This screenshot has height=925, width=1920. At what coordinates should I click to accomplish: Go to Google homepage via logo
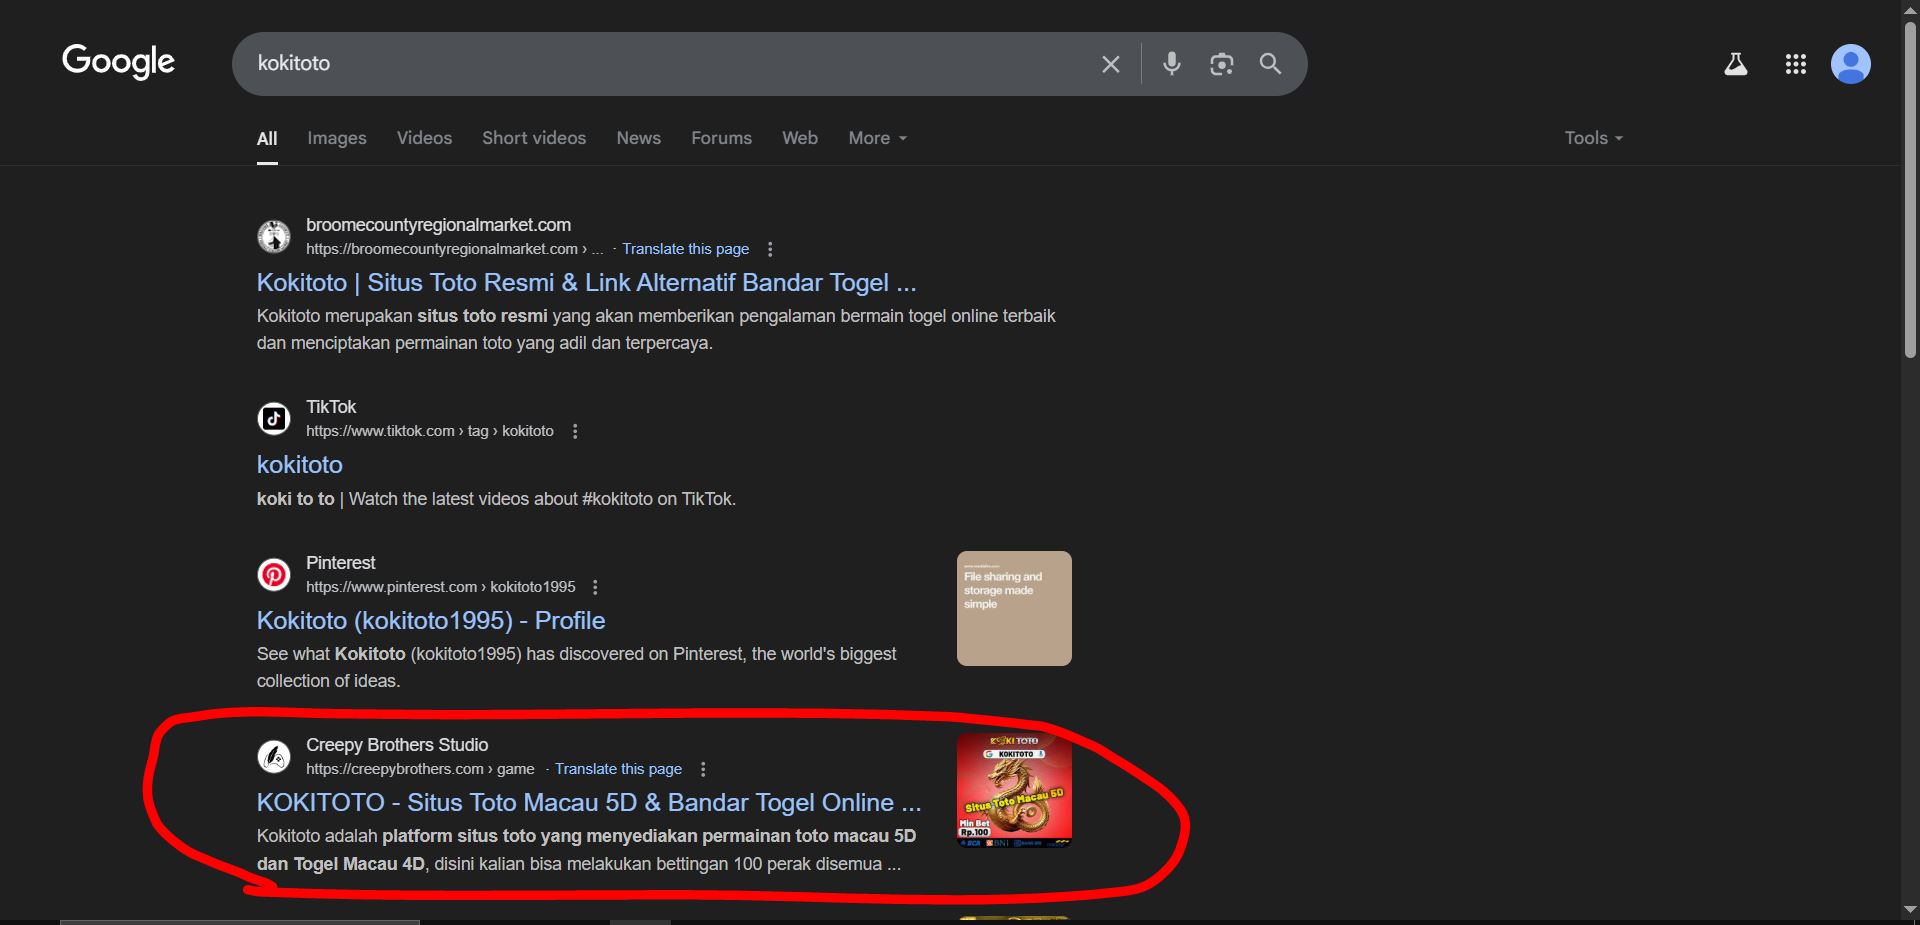118,61
